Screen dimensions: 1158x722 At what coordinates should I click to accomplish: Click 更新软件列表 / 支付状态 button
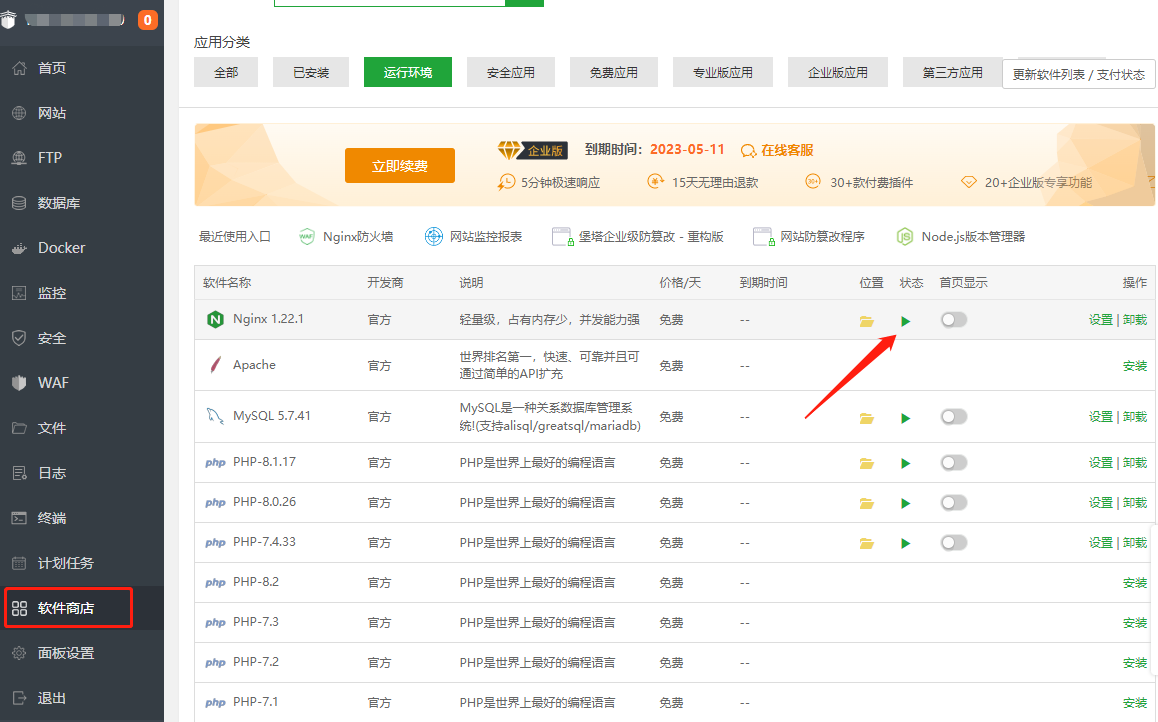tap(1079, 75)
